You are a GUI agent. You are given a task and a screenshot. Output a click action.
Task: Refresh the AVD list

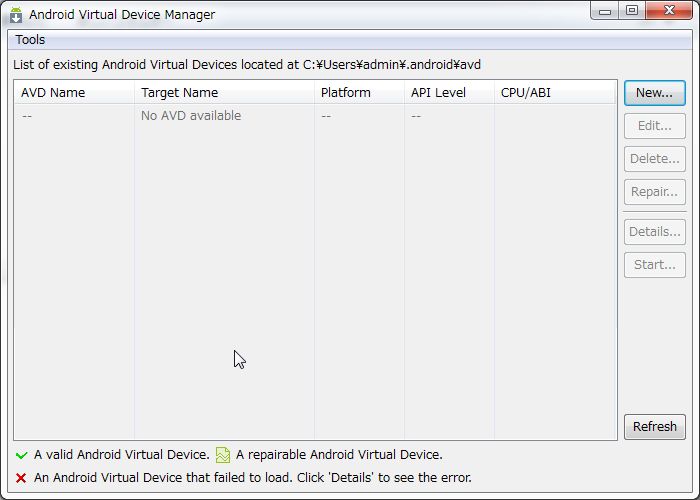click(654, 427)
